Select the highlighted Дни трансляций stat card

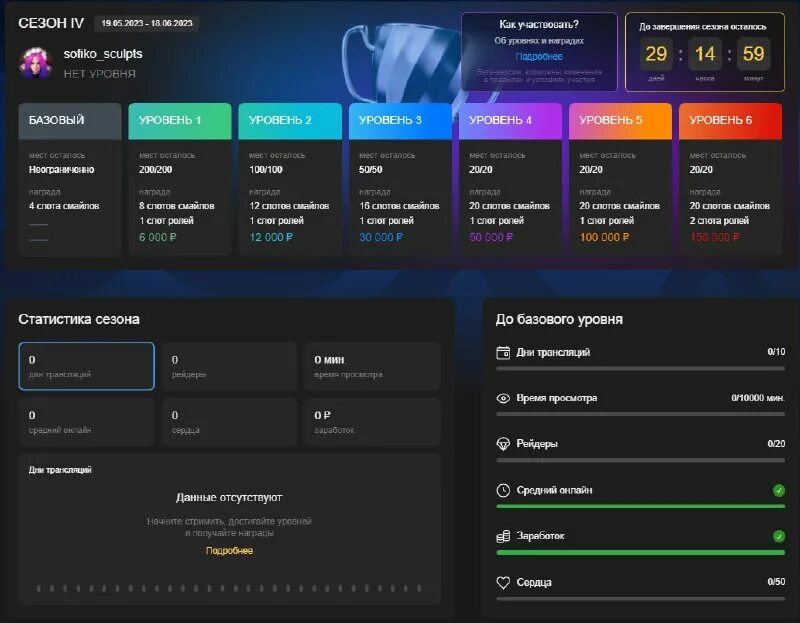point(85,365)
